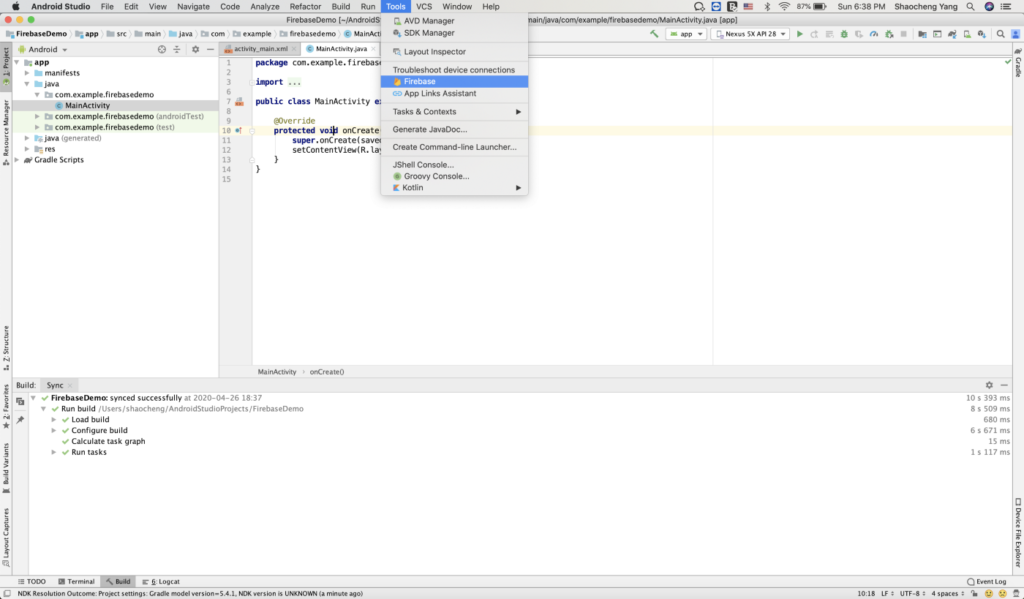The image size is (1024, 599).
Task: Select MainActivity in project tree
Action: (x=87, y=105)
